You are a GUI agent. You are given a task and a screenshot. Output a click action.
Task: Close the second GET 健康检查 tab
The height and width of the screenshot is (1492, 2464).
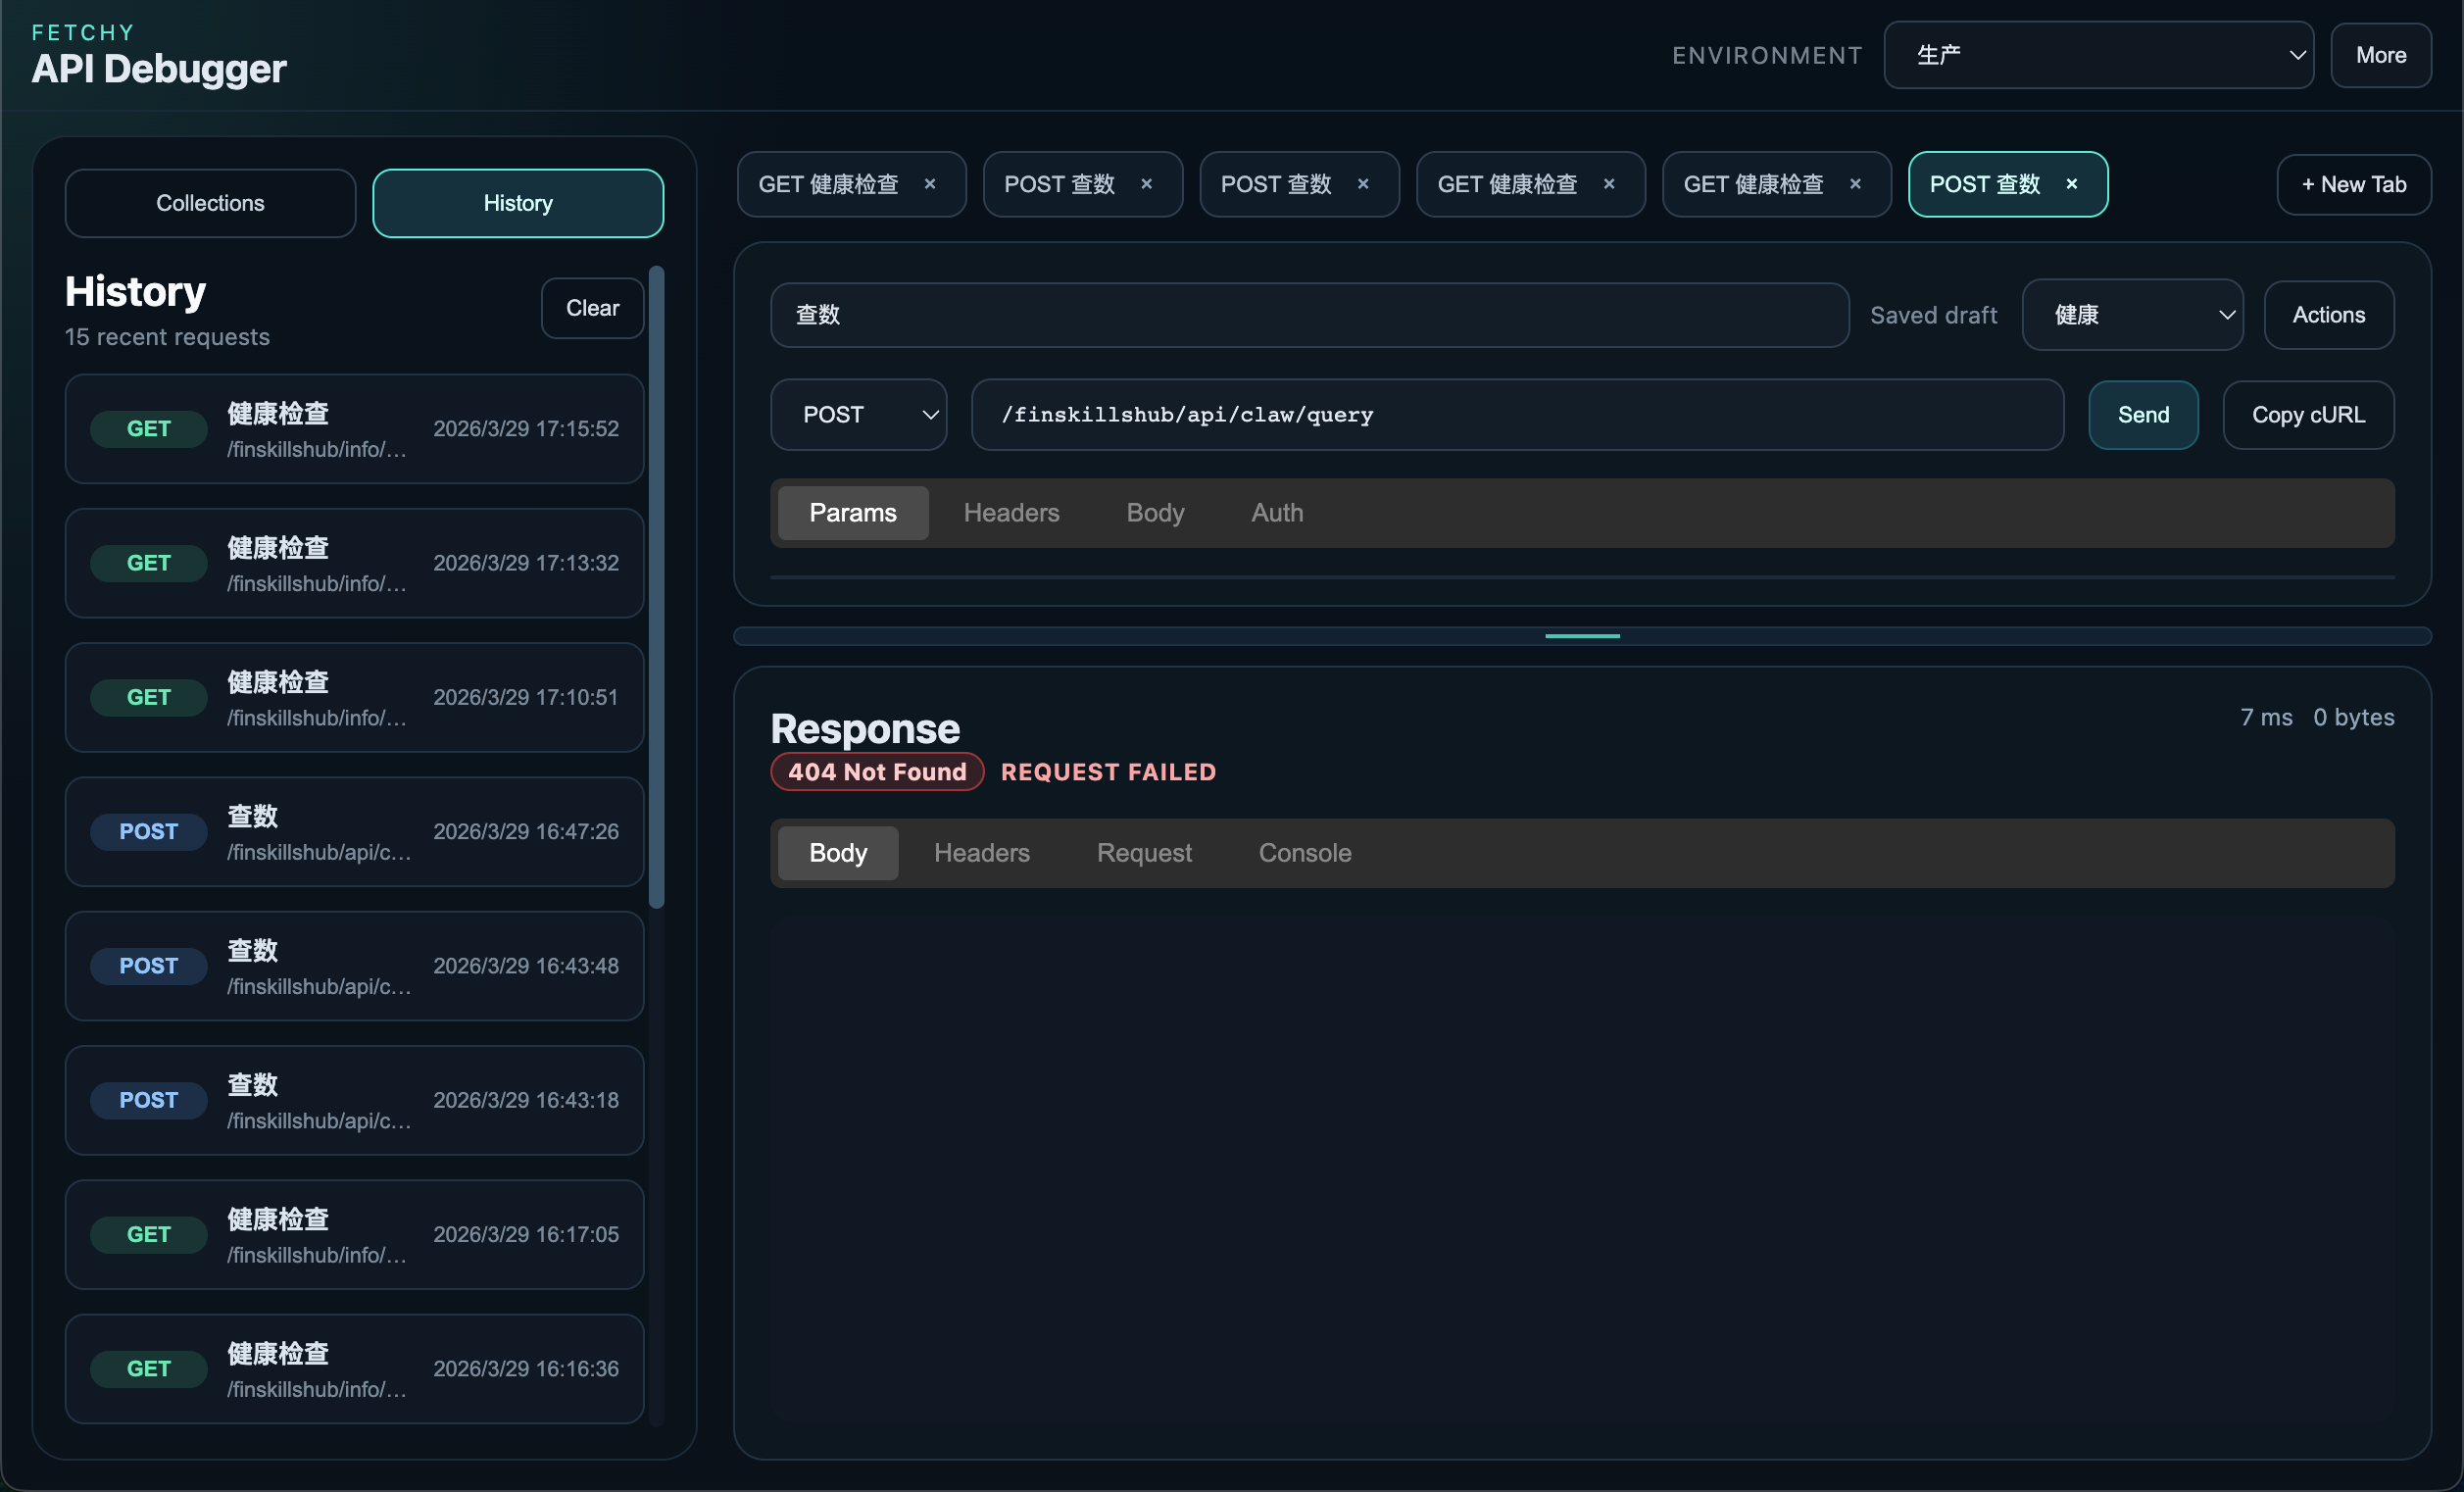1608,184
